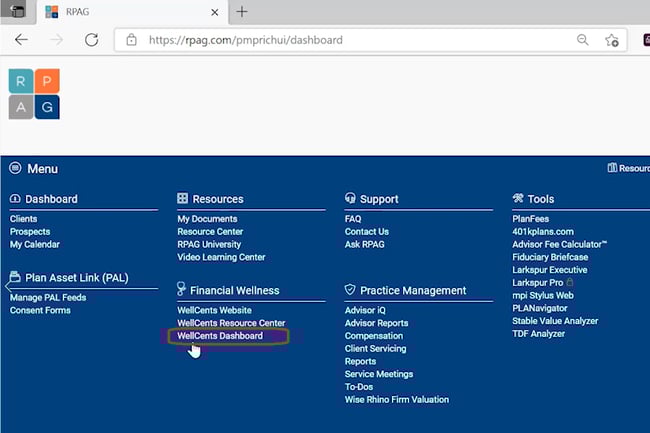Select Ask RPAG
Screen dimensions: 650x433
tap(365, 244)
